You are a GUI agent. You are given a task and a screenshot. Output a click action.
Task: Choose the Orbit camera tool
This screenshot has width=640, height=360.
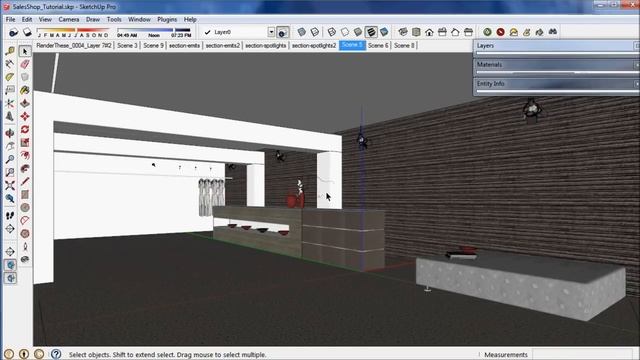point(10,133)
